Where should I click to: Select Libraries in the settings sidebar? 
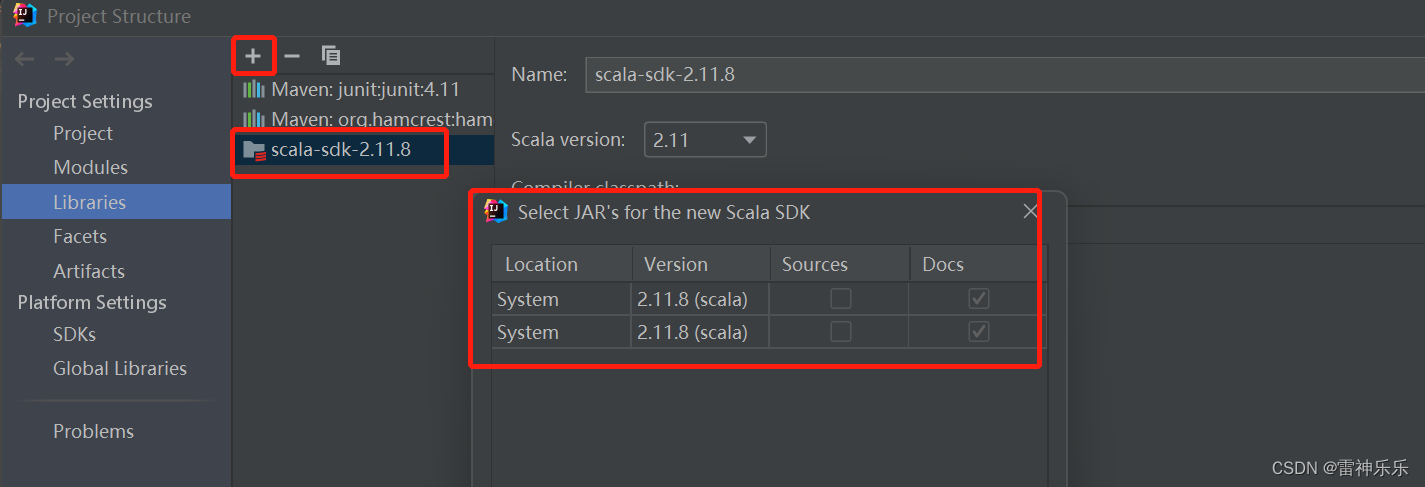click(x=116, y=202)
